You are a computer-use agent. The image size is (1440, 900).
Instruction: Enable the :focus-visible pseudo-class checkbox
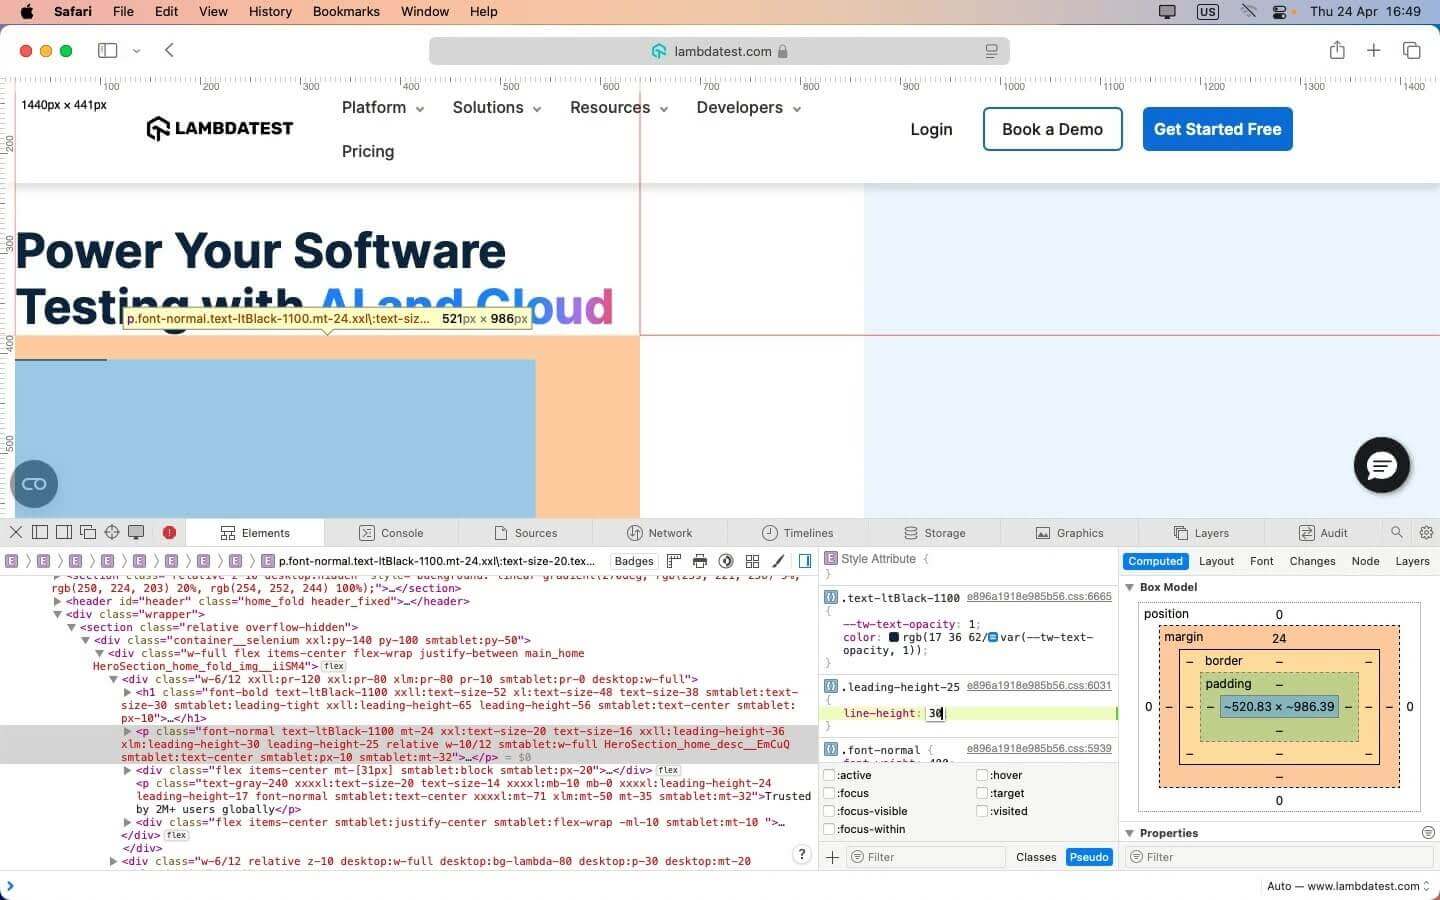point(829,812)
